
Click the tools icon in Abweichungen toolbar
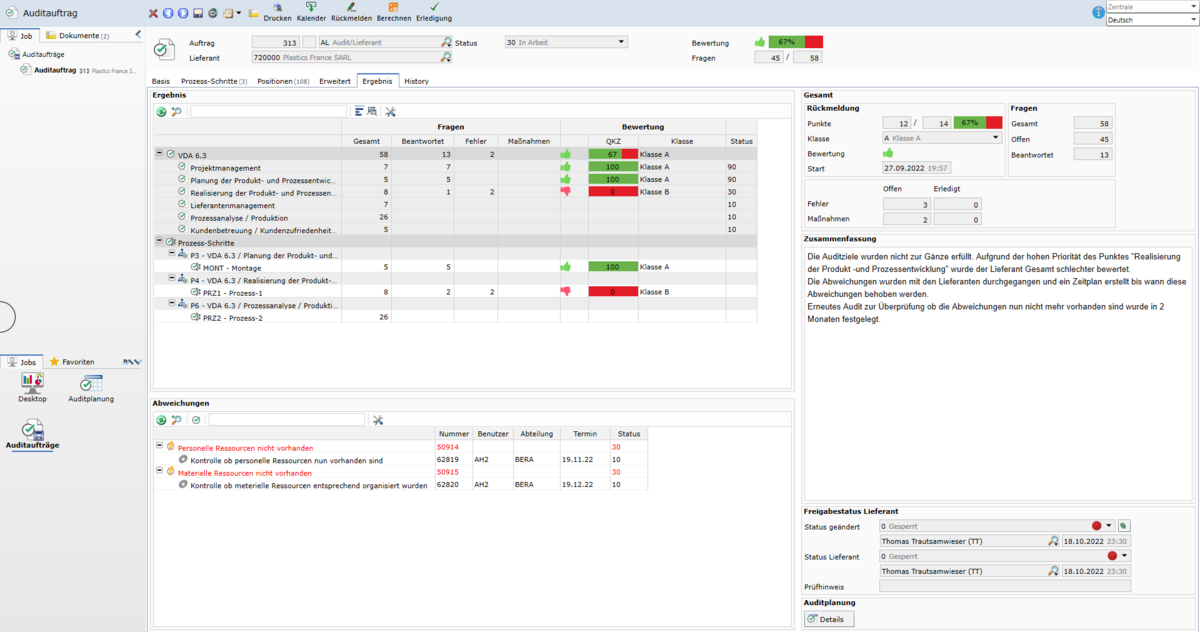click(378, 420)
